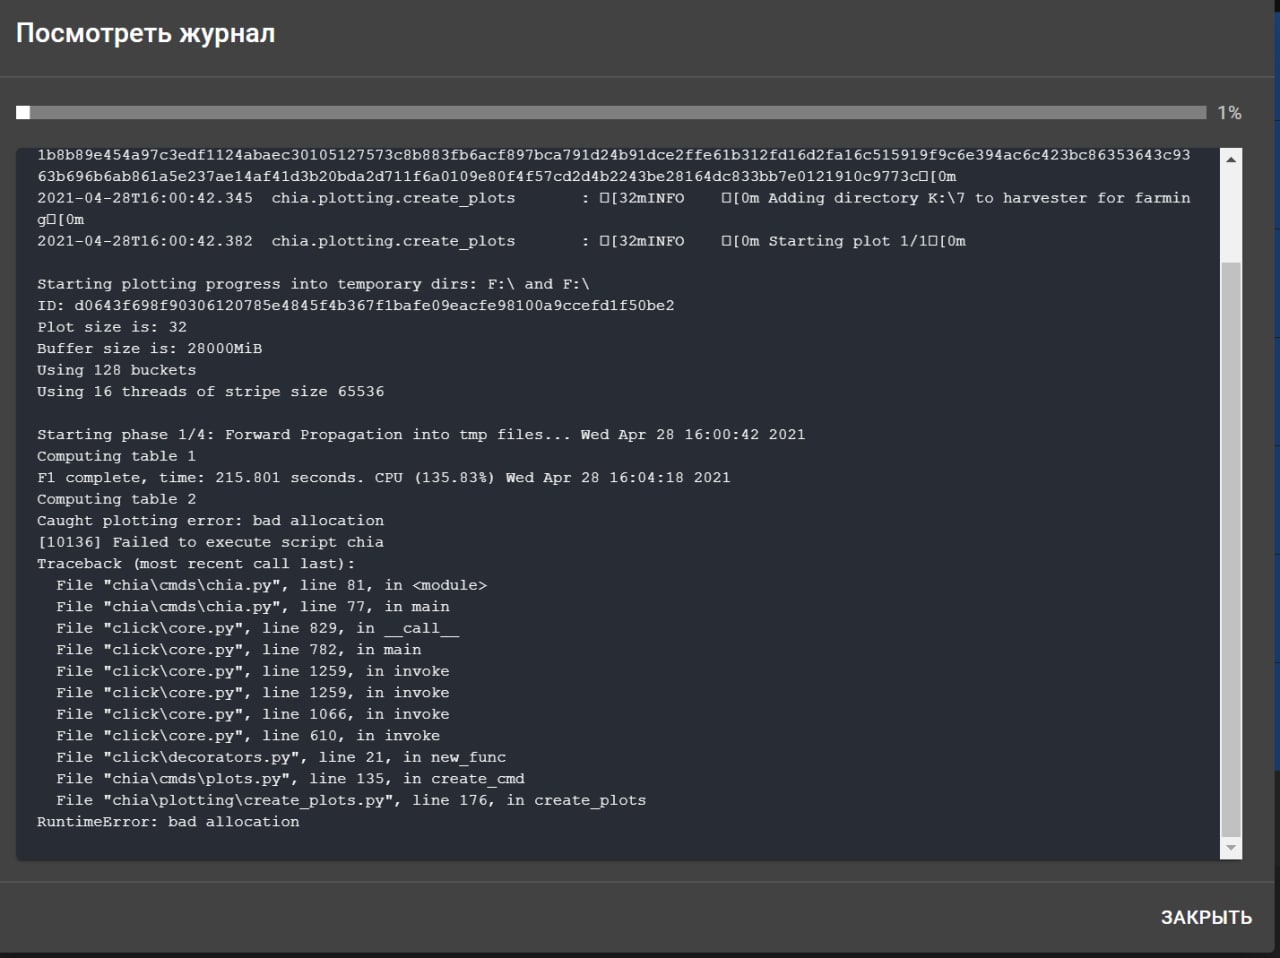The image size is (1280, 958).
Task: Click the create_plots.py line 176 traceback entry
Action: pyautogui.click(x=351, y=800)
